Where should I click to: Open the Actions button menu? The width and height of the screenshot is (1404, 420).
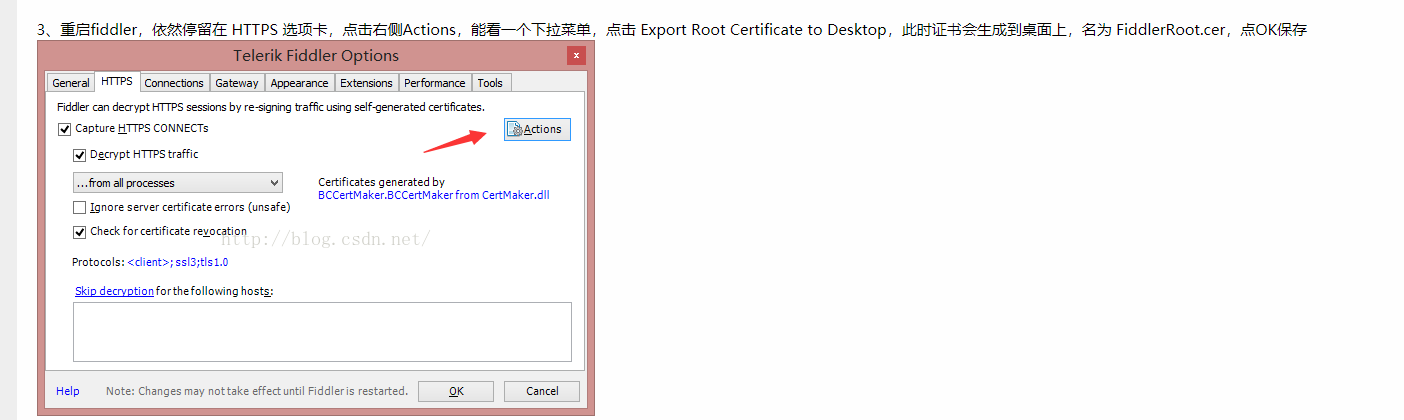[537, 129]
